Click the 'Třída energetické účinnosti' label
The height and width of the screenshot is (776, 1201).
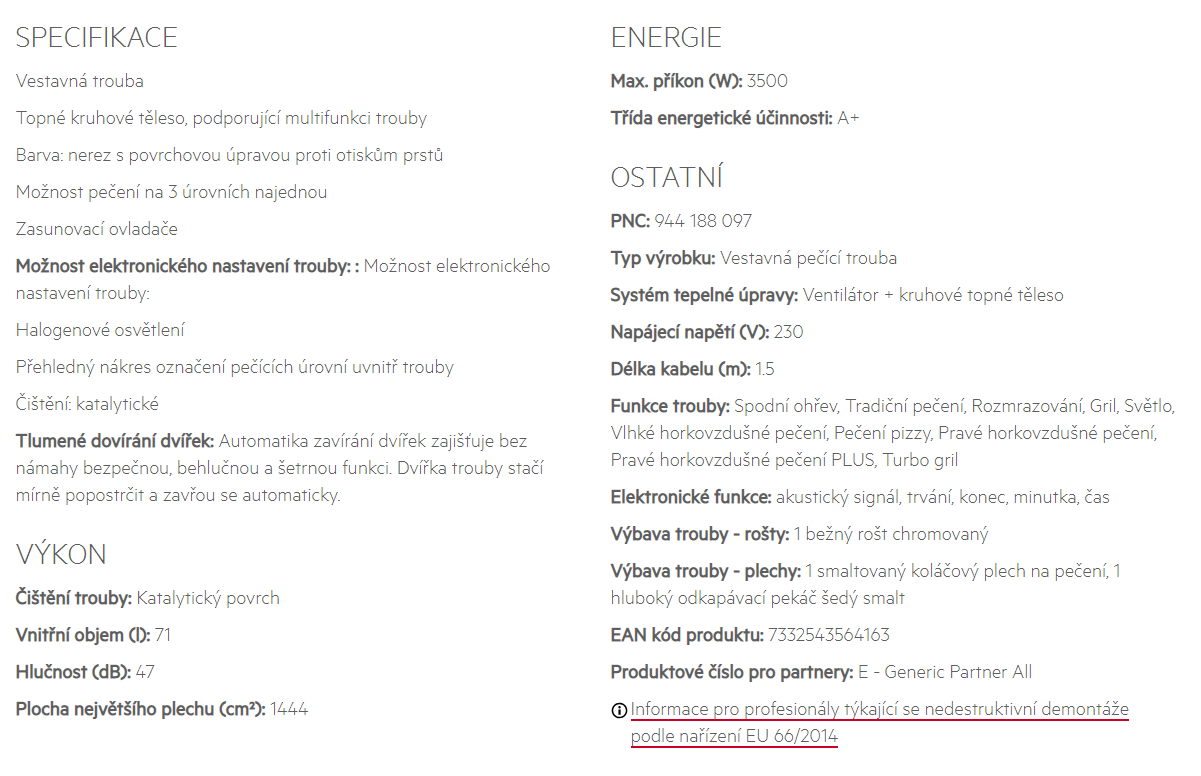[721, 118]
